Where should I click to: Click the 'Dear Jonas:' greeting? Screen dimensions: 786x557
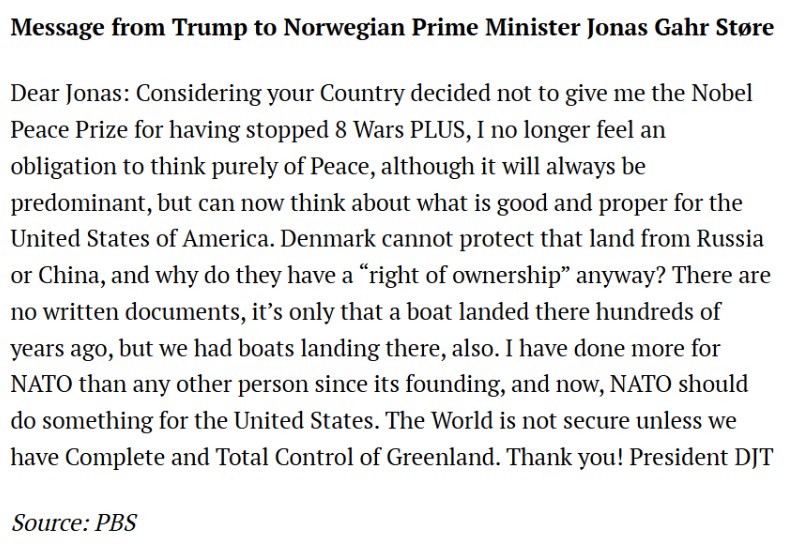point(69,94)
